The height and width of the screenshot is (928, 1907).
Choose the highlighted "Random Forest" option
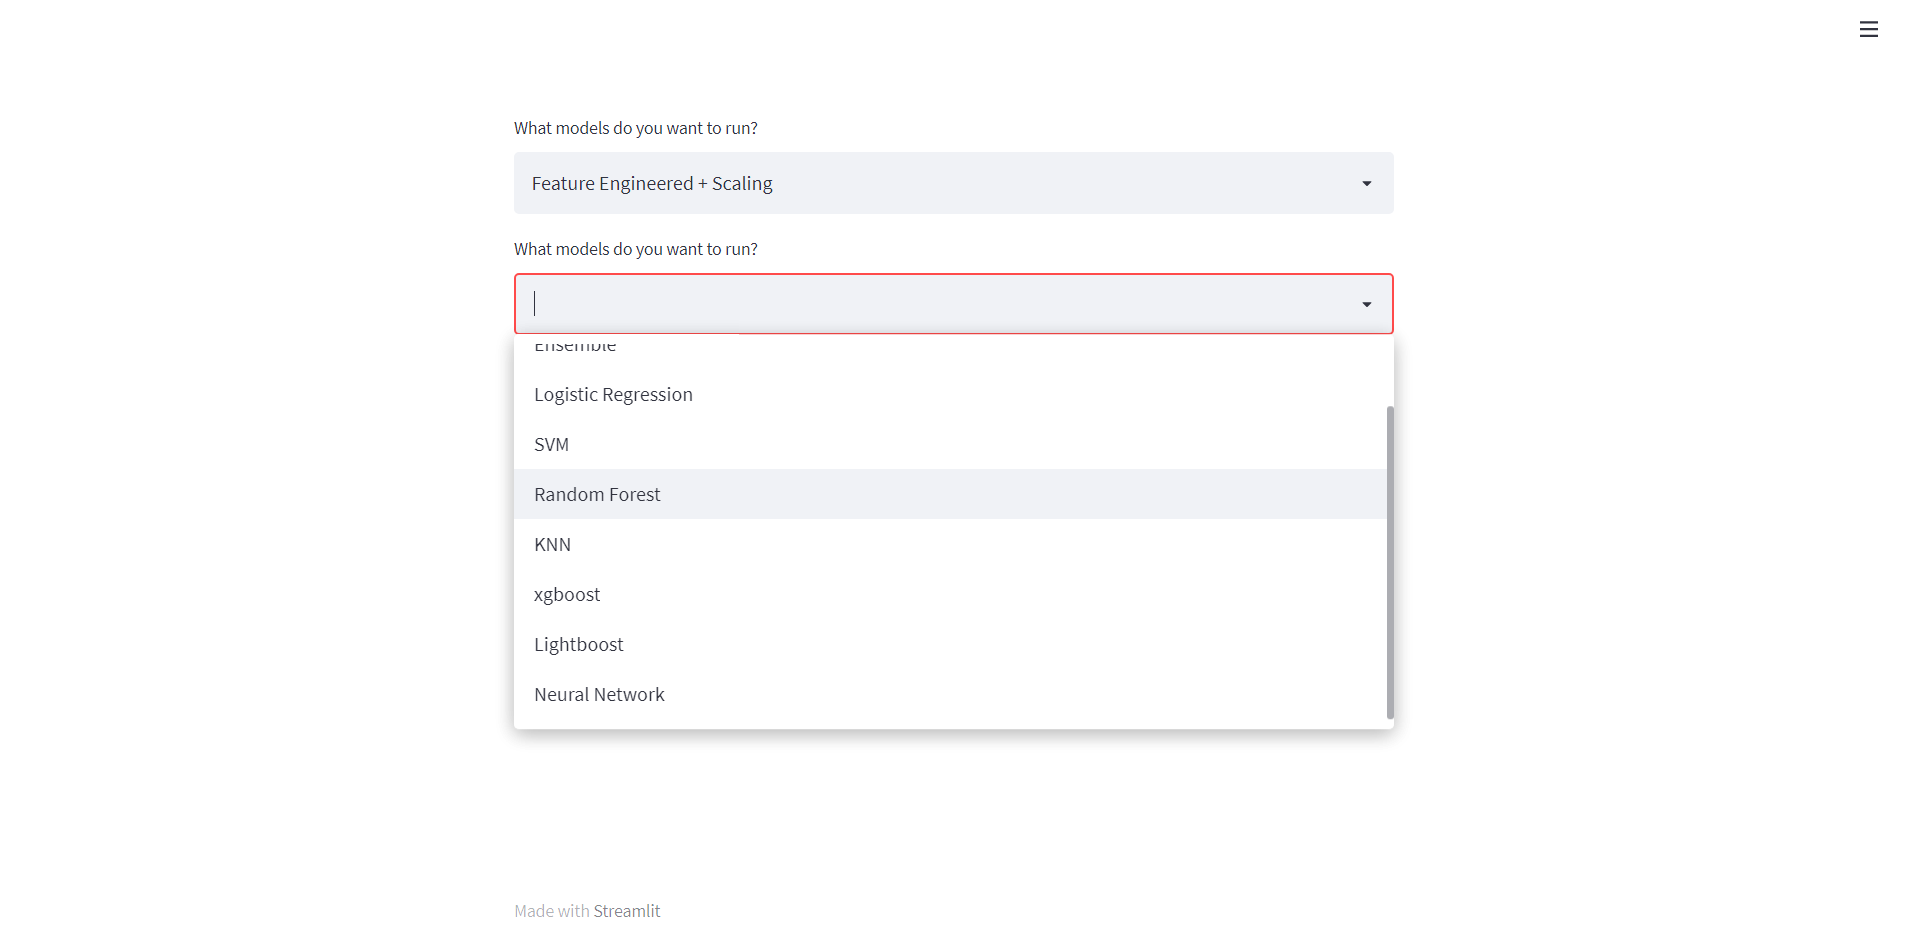point(597,493)
